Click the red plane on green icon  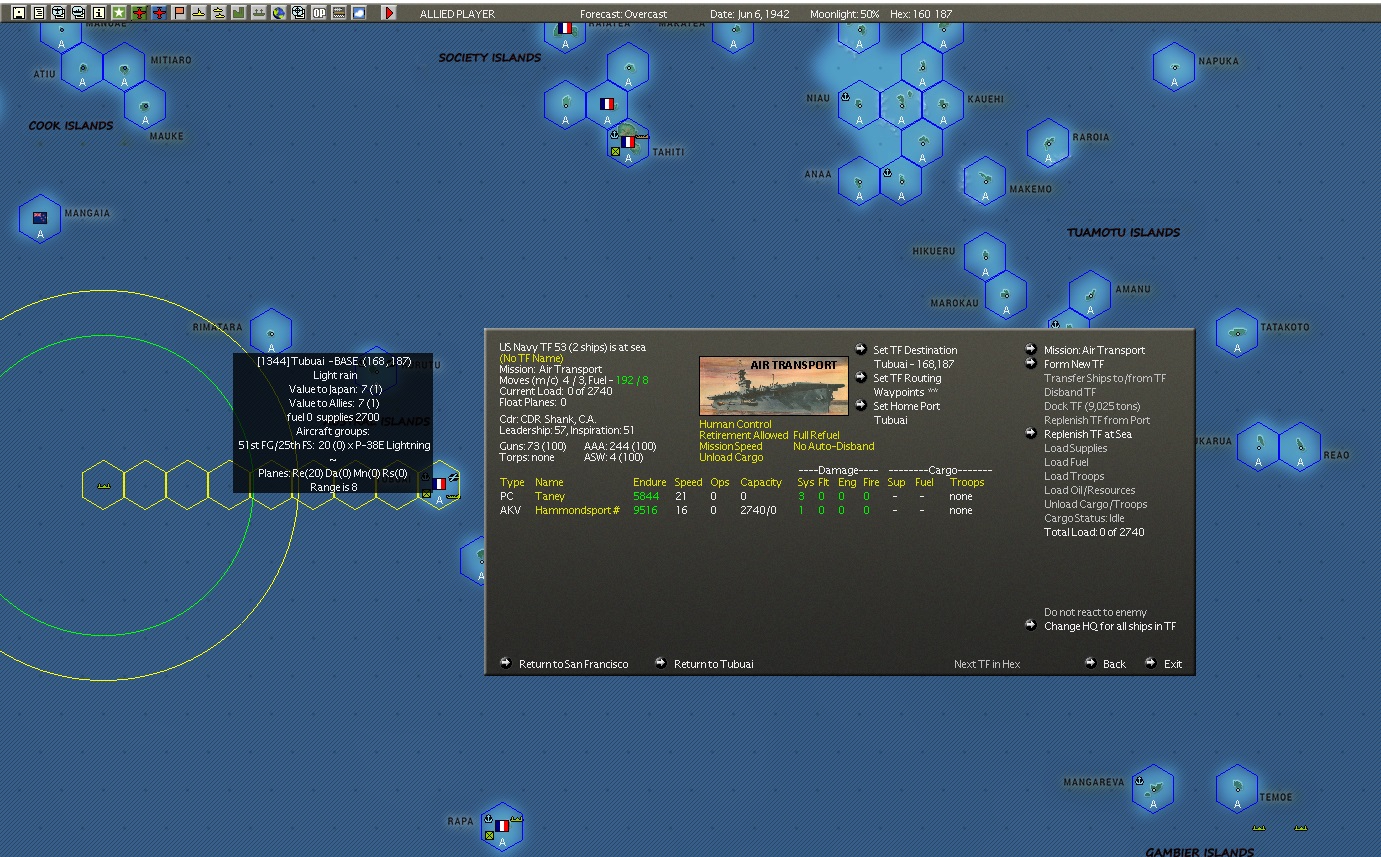point(139,13)
